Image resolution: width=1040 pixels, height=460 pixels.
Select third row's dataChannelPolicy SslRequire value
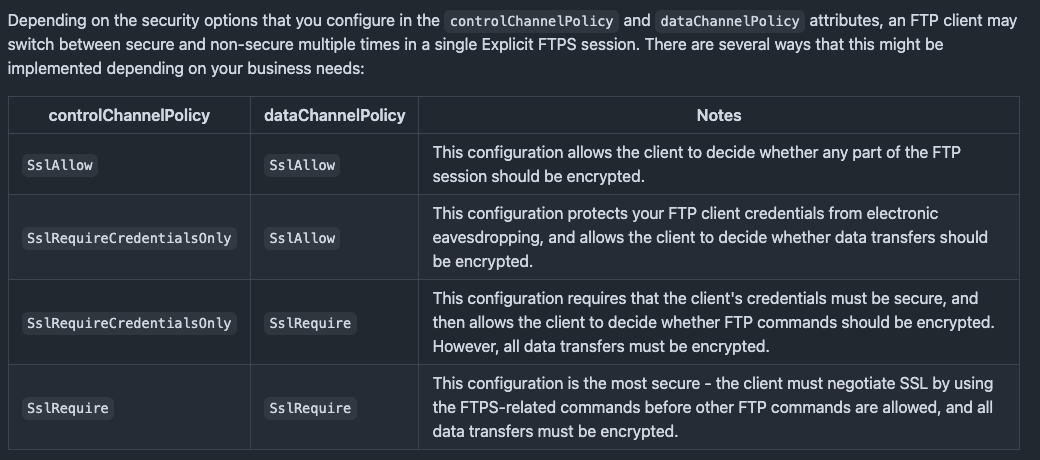tap(310, 323)
